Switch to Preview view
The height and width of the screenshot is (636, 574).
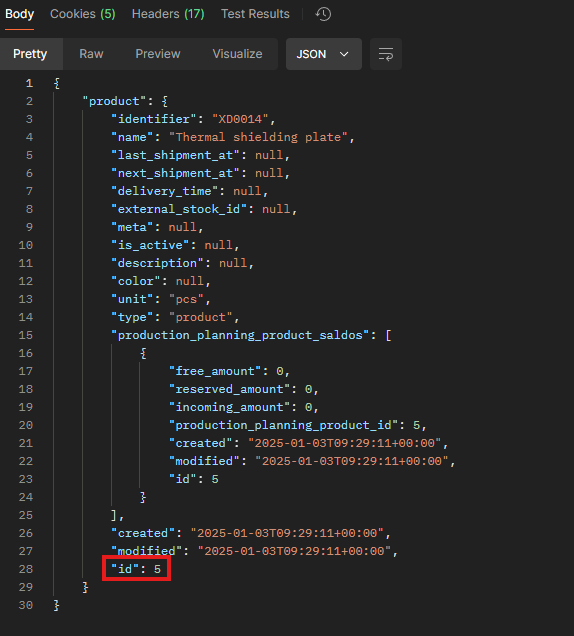(158, 54)
